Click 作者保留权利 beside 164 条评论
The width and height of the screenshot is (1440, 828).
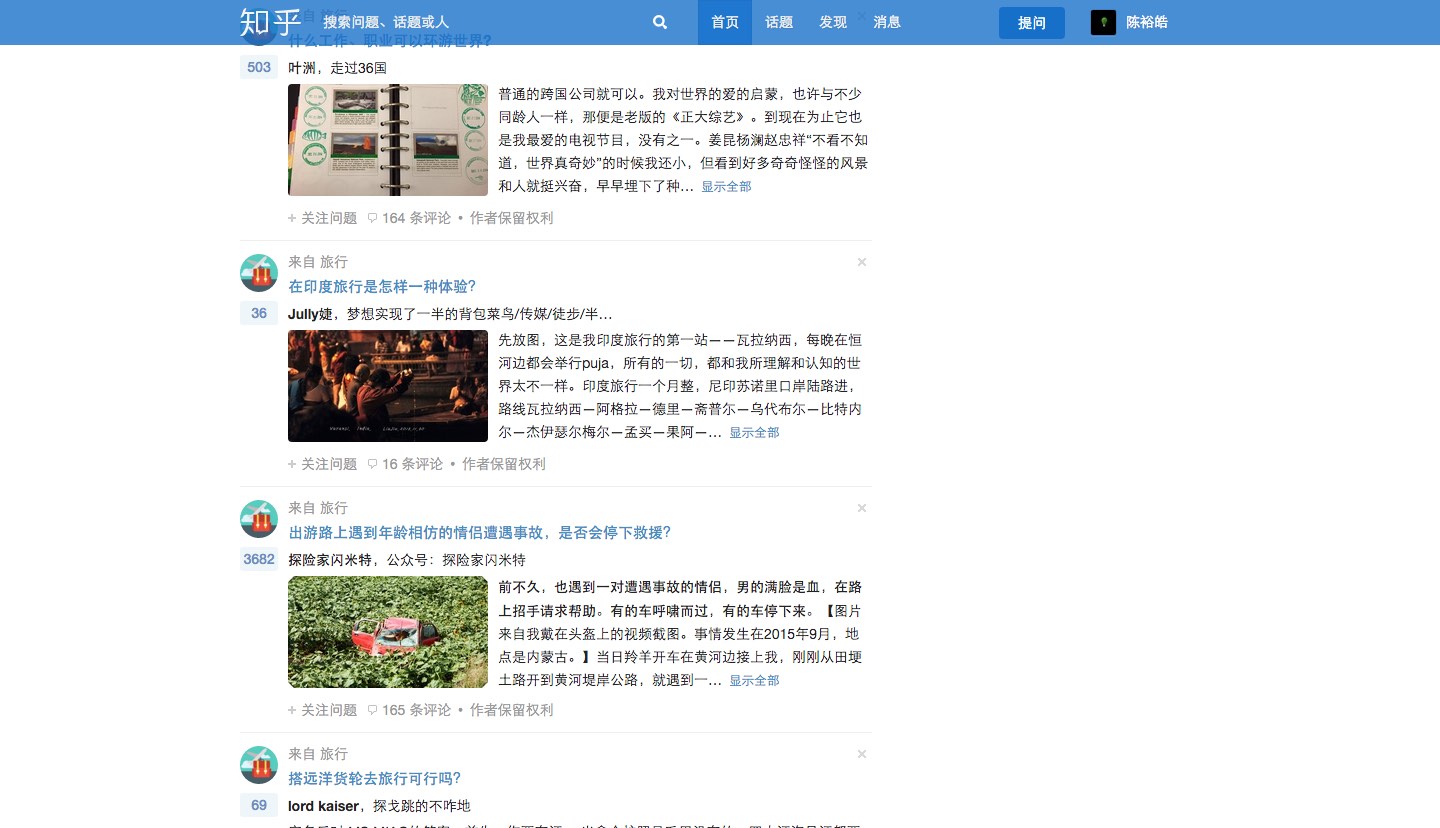click(x=511, y=218)
